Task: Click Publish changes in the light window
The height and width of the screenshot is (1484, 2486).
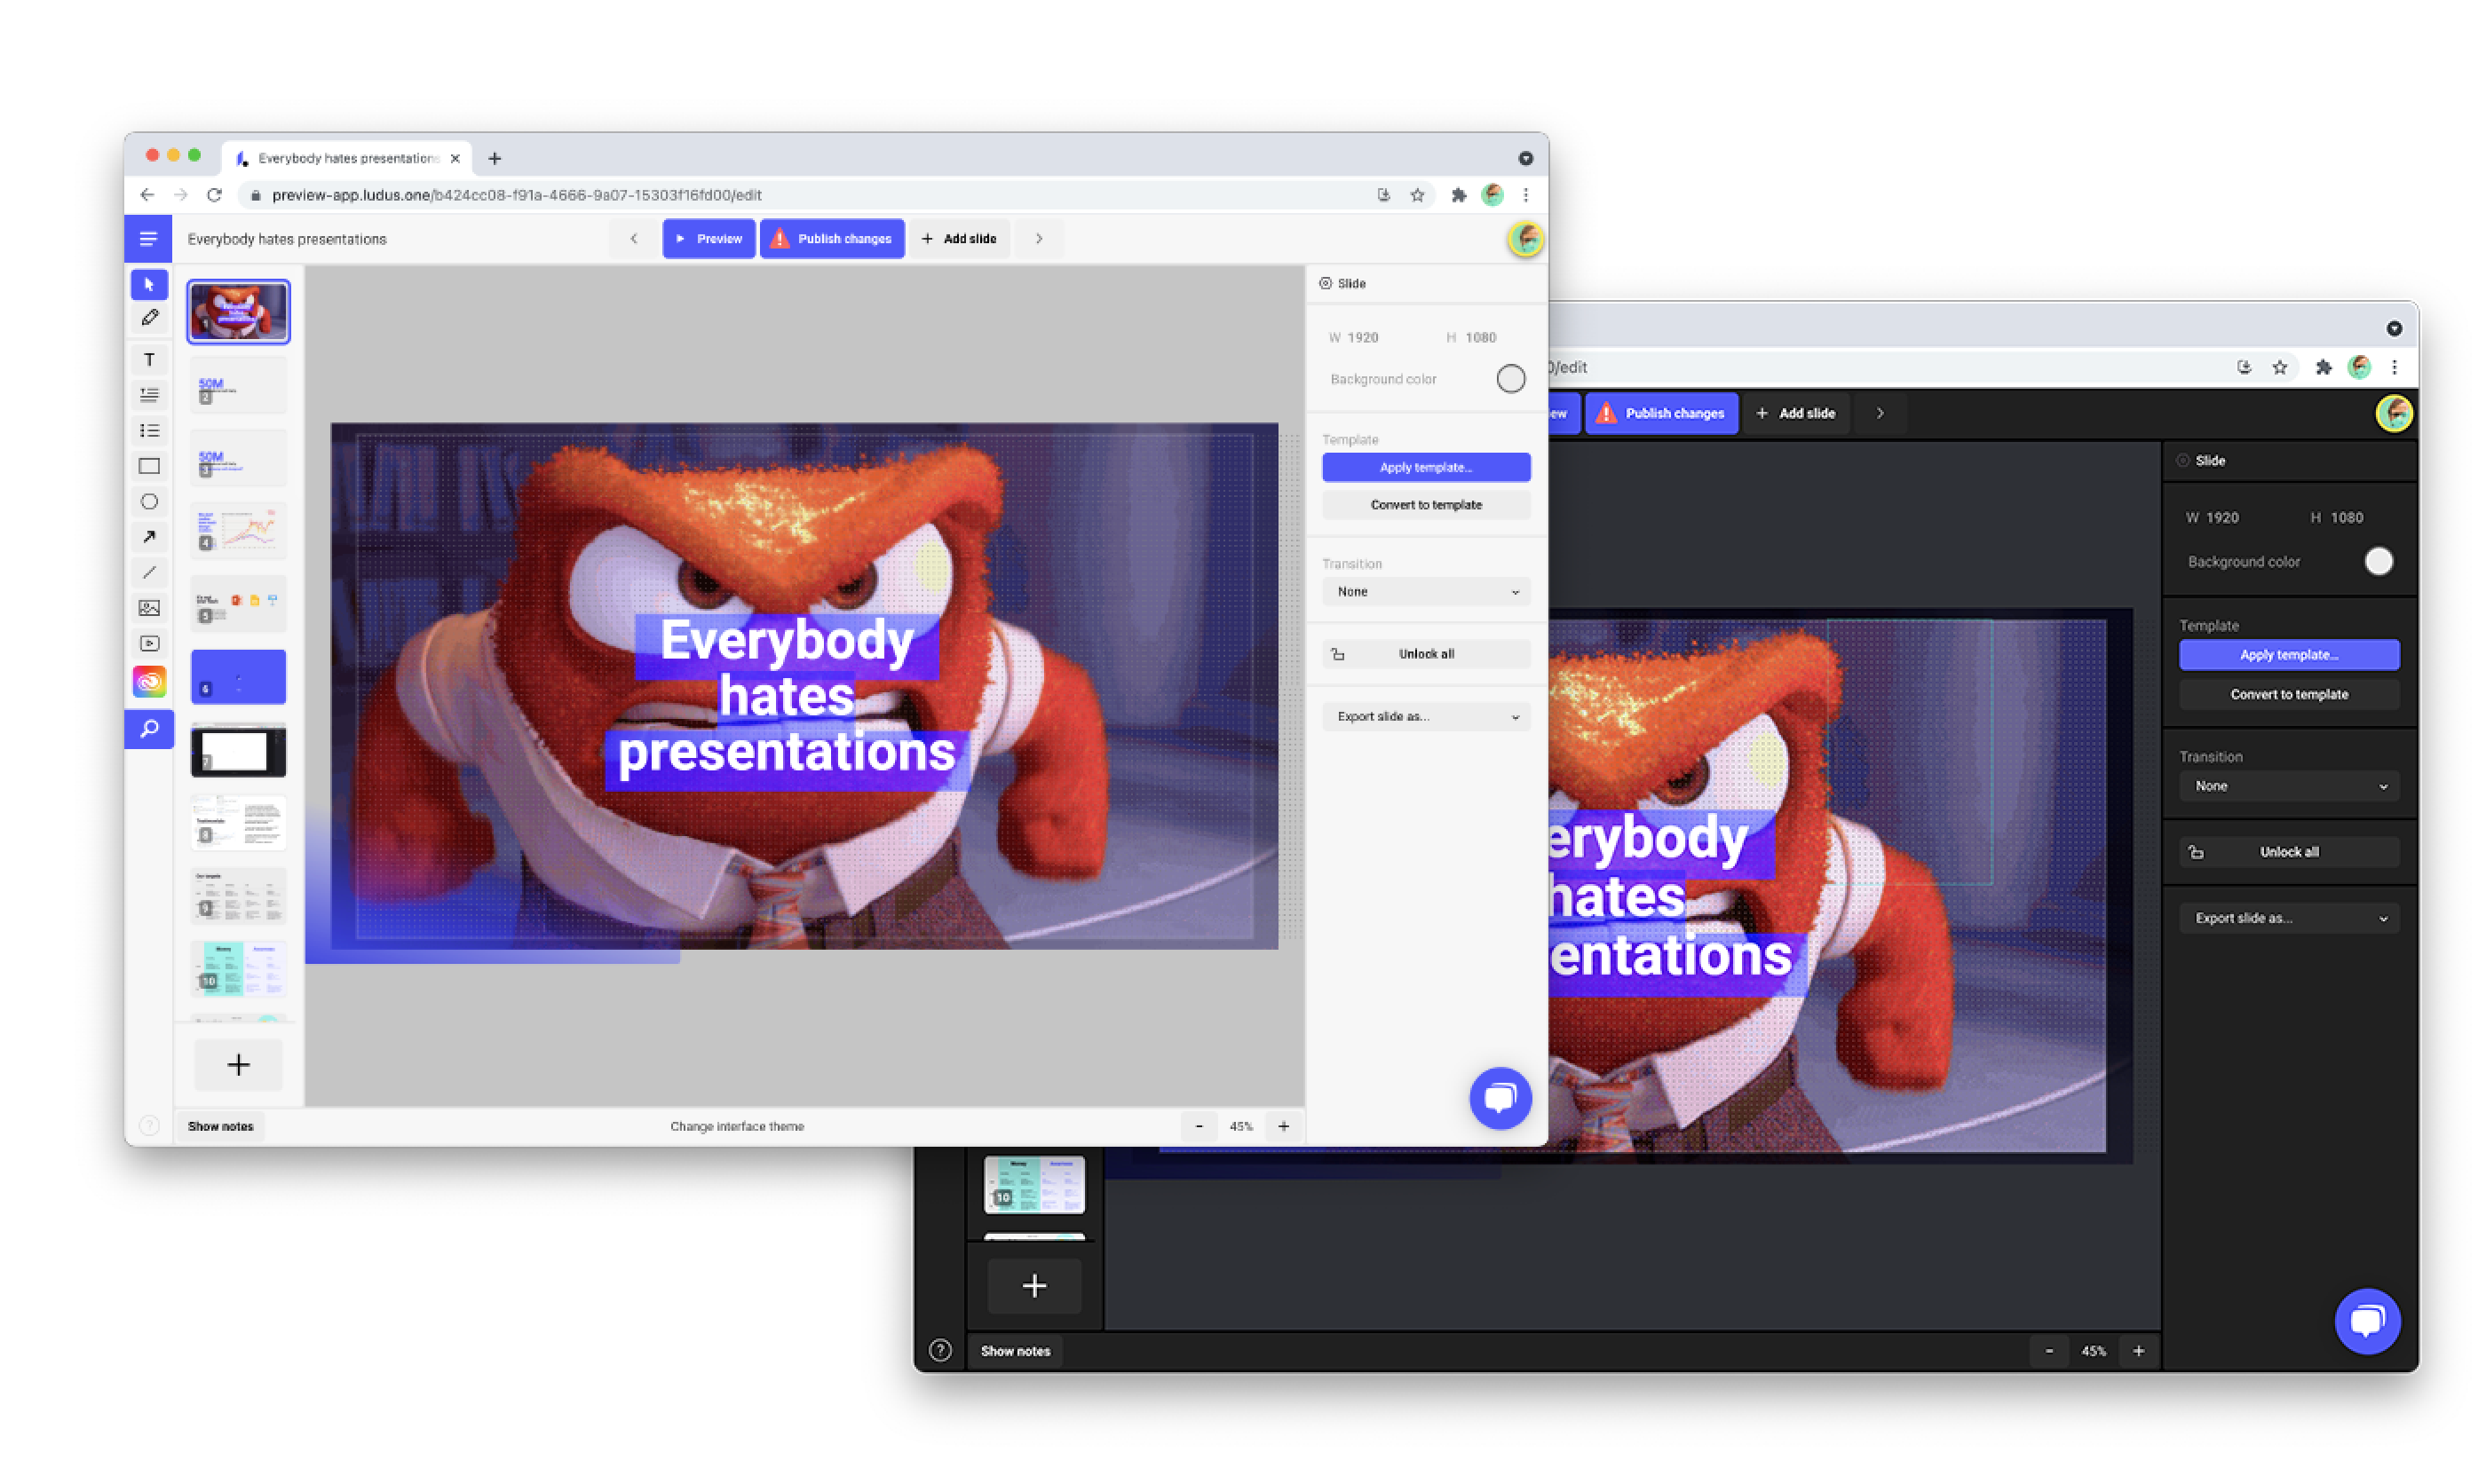Action: (832, 239)
